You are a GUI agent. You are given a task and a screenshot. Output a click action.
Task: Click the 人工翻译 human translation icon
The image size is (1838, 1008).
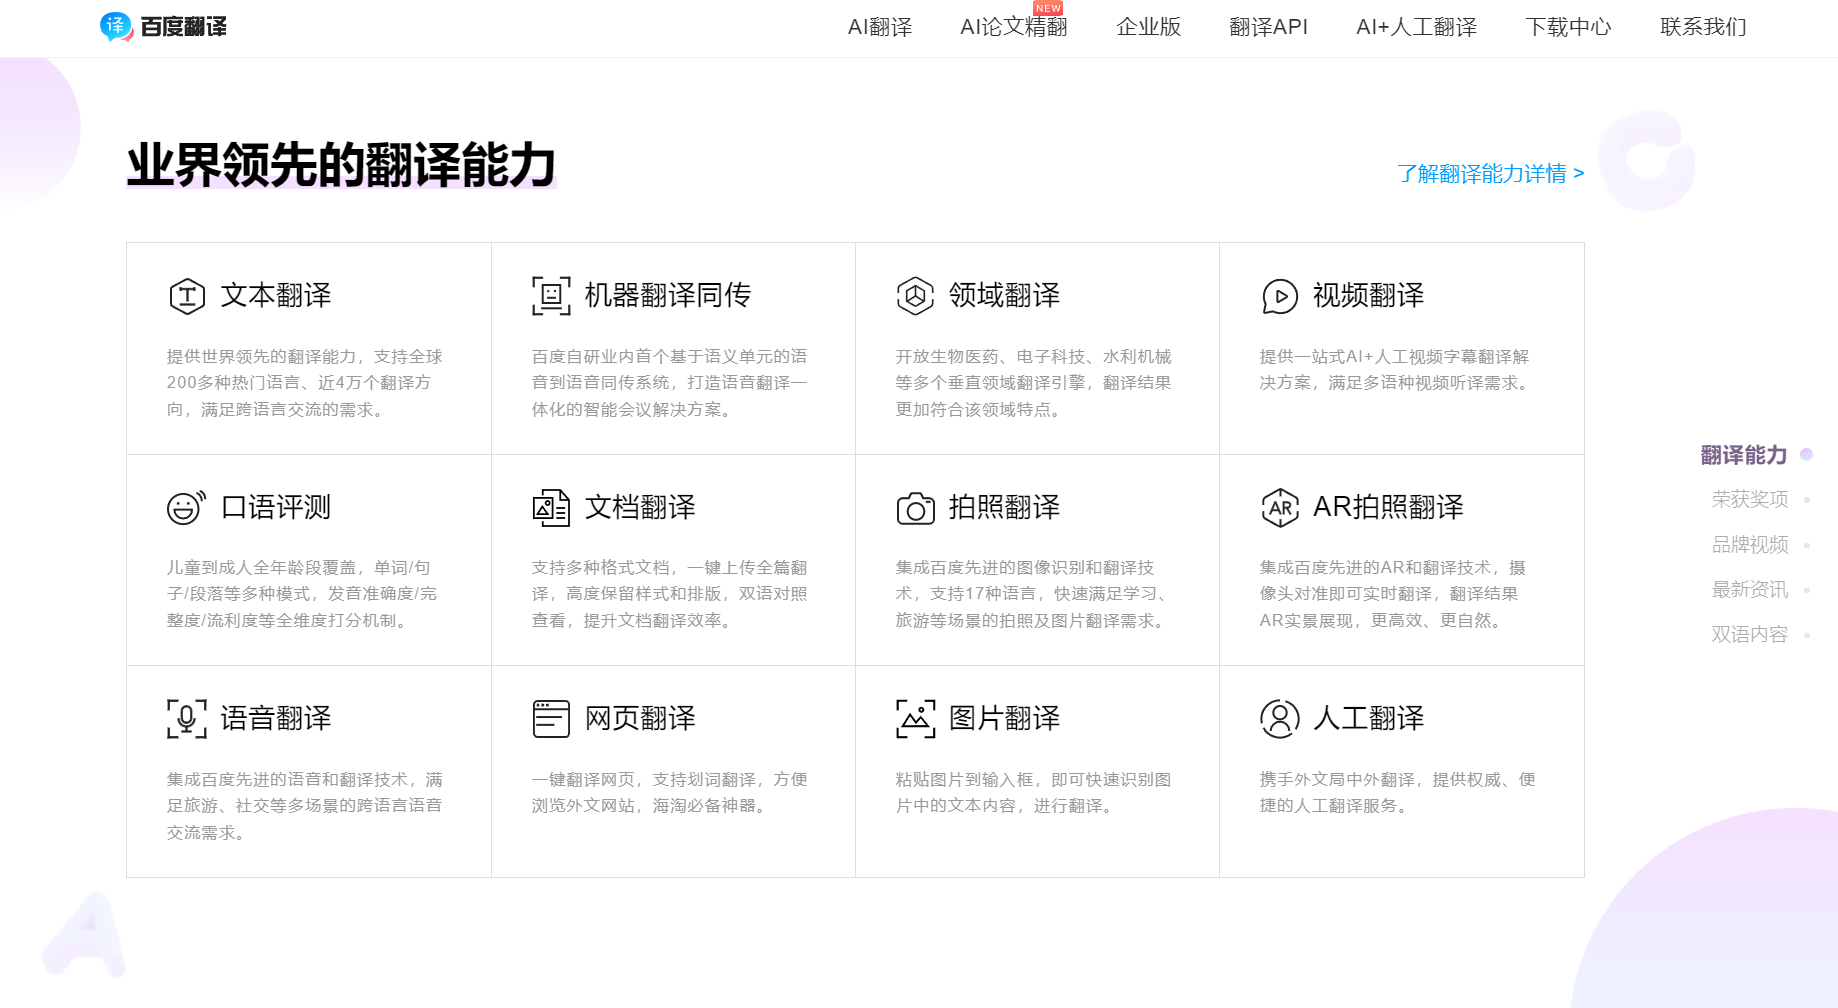1278,717
